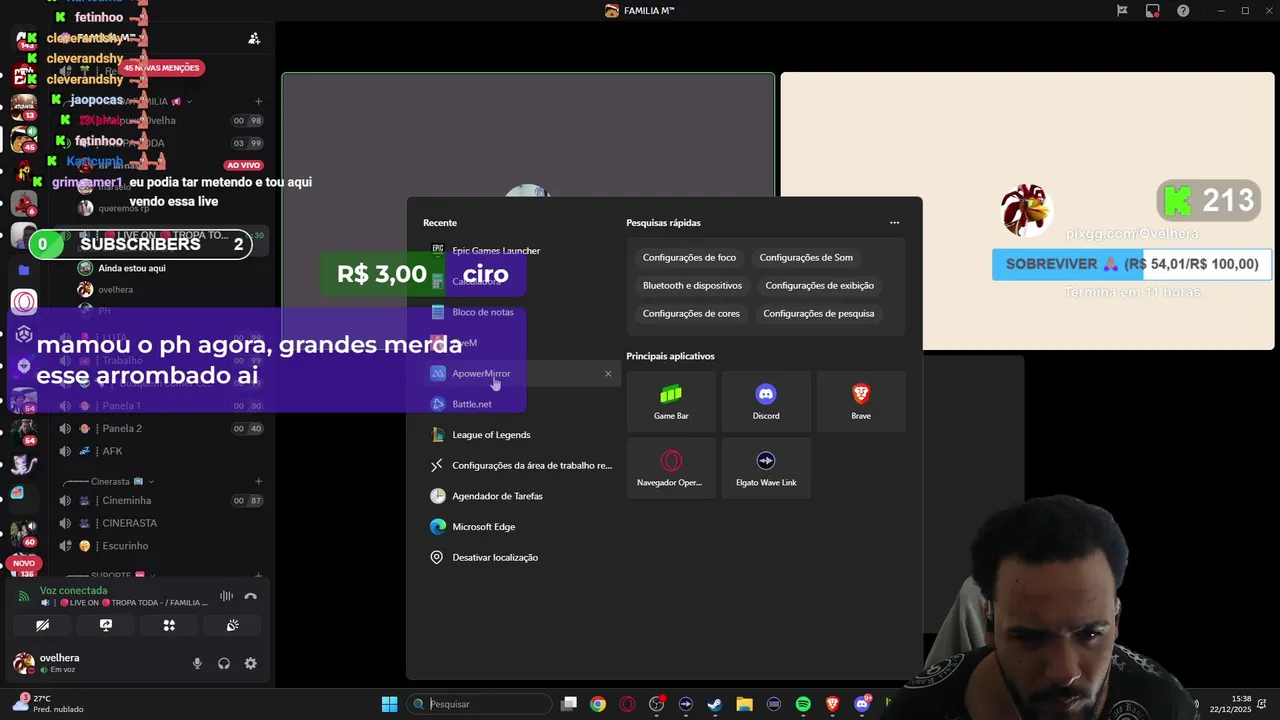This screenshot has width=1280, height=720.
Task: Open the Discord help question-mark icon
Action: pos(1183,11)
